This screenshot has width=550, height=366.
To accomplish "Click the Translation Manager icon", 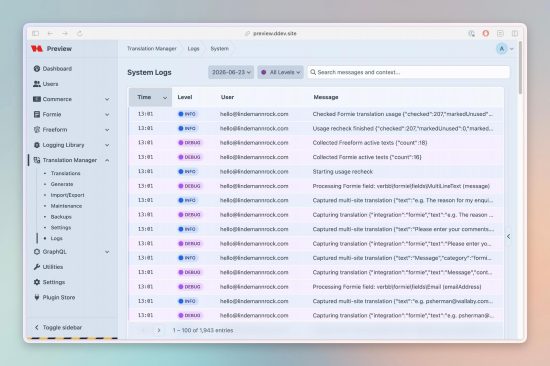I will (x=36, y=160).
